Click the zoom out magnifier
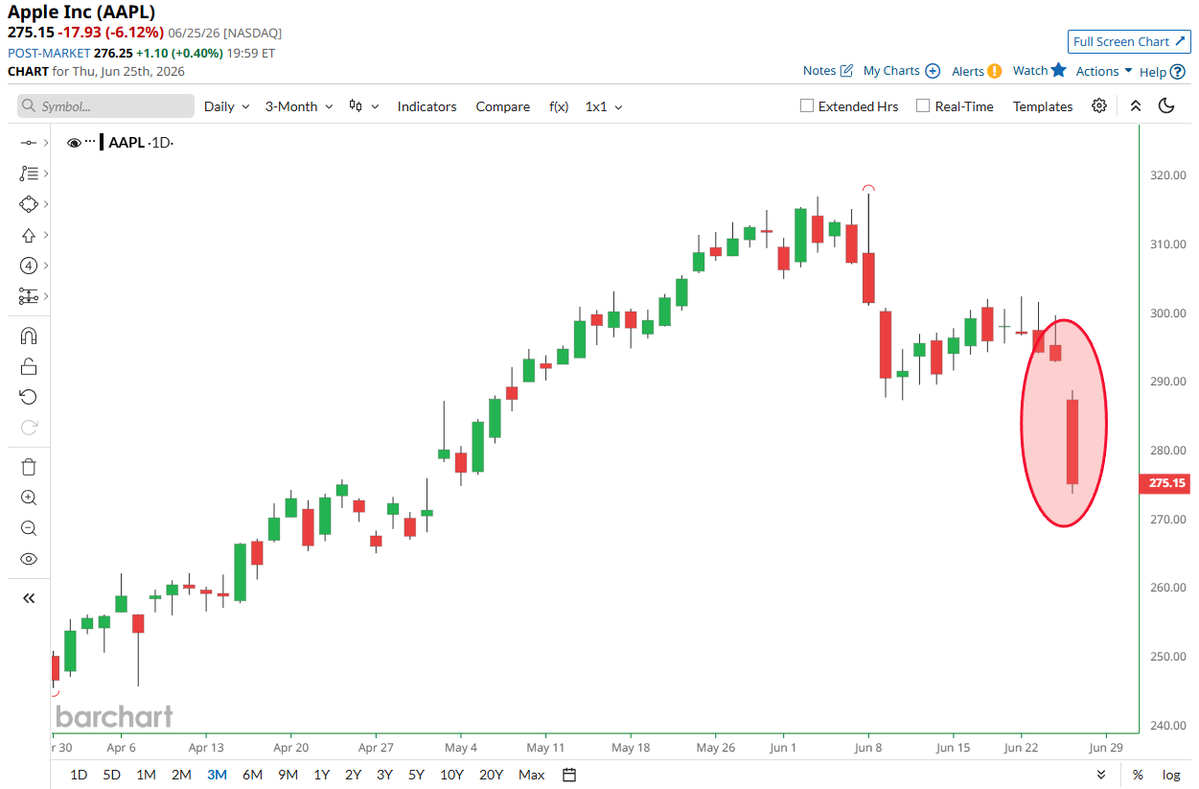Viewport: 1199px width, 789px height. 28,528
